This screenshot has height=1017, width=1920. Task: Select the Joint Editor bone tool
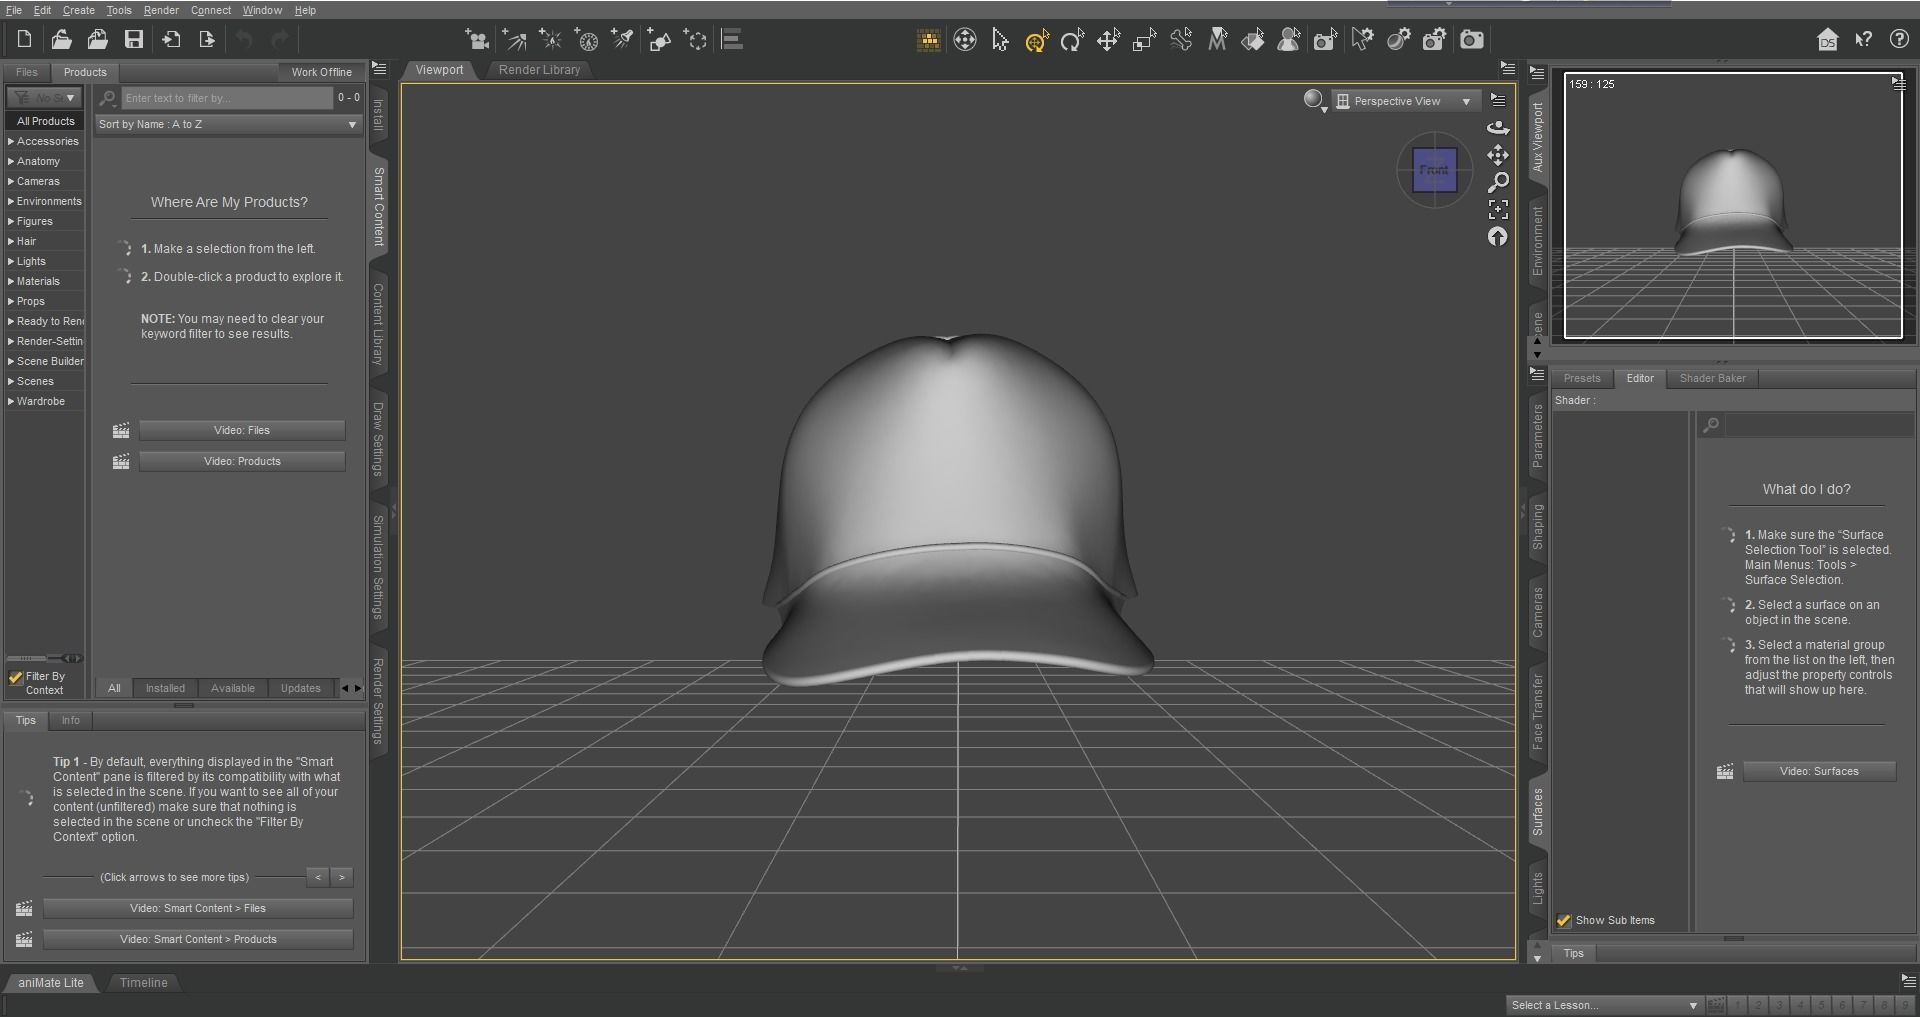1181,40
